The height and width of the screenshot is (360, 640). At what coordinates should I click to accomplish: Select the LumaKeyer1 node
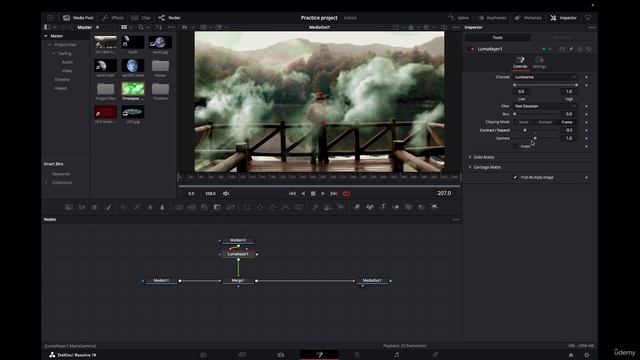[x=238, y=254]
